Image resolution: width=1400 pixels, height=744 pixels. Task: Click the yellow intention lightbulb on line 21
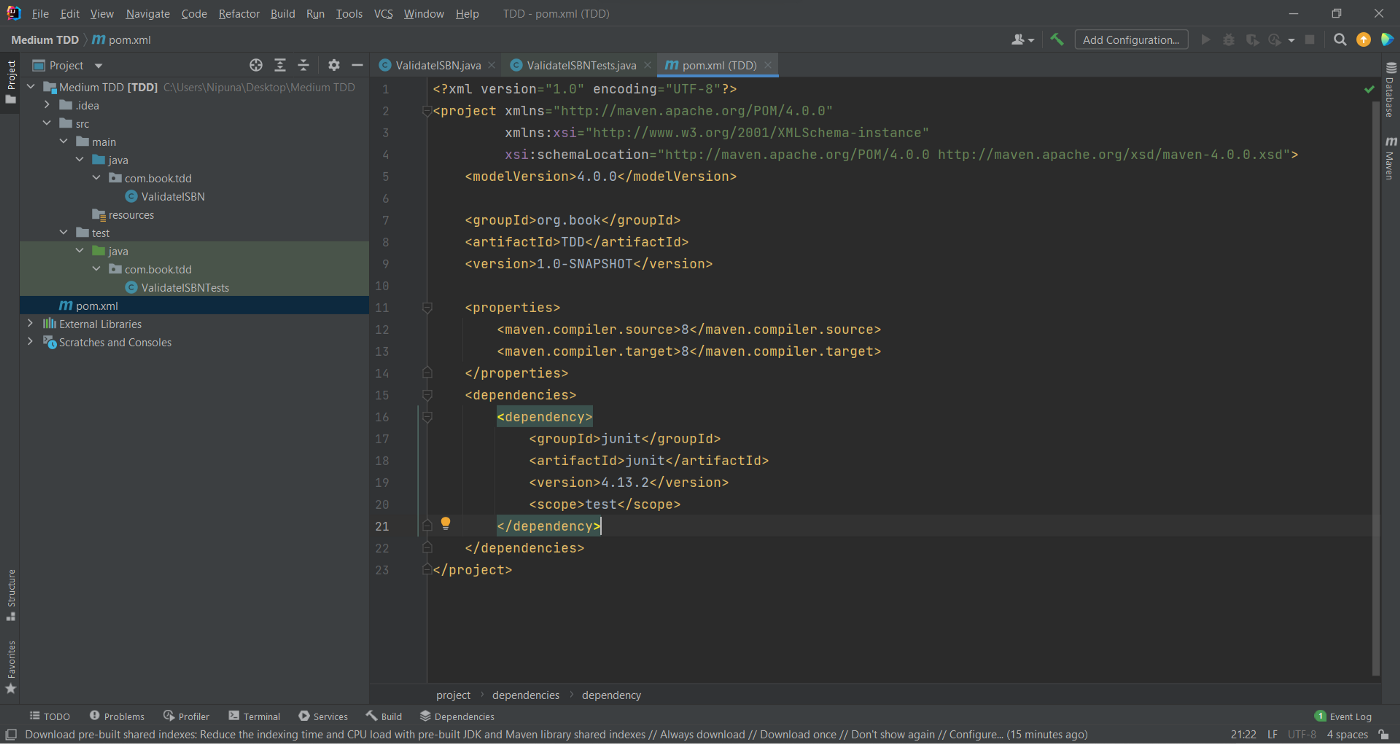coord(446,524)
